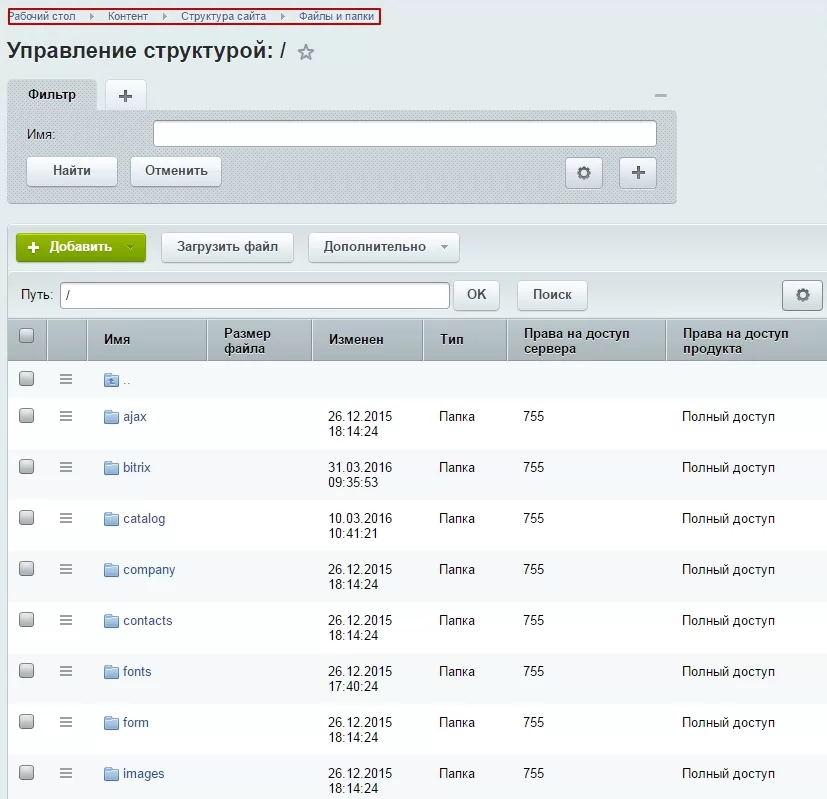This screenshot has height=799, width=827.
Task: Open action menu for catalog row
Action: (x=66, y=518)
